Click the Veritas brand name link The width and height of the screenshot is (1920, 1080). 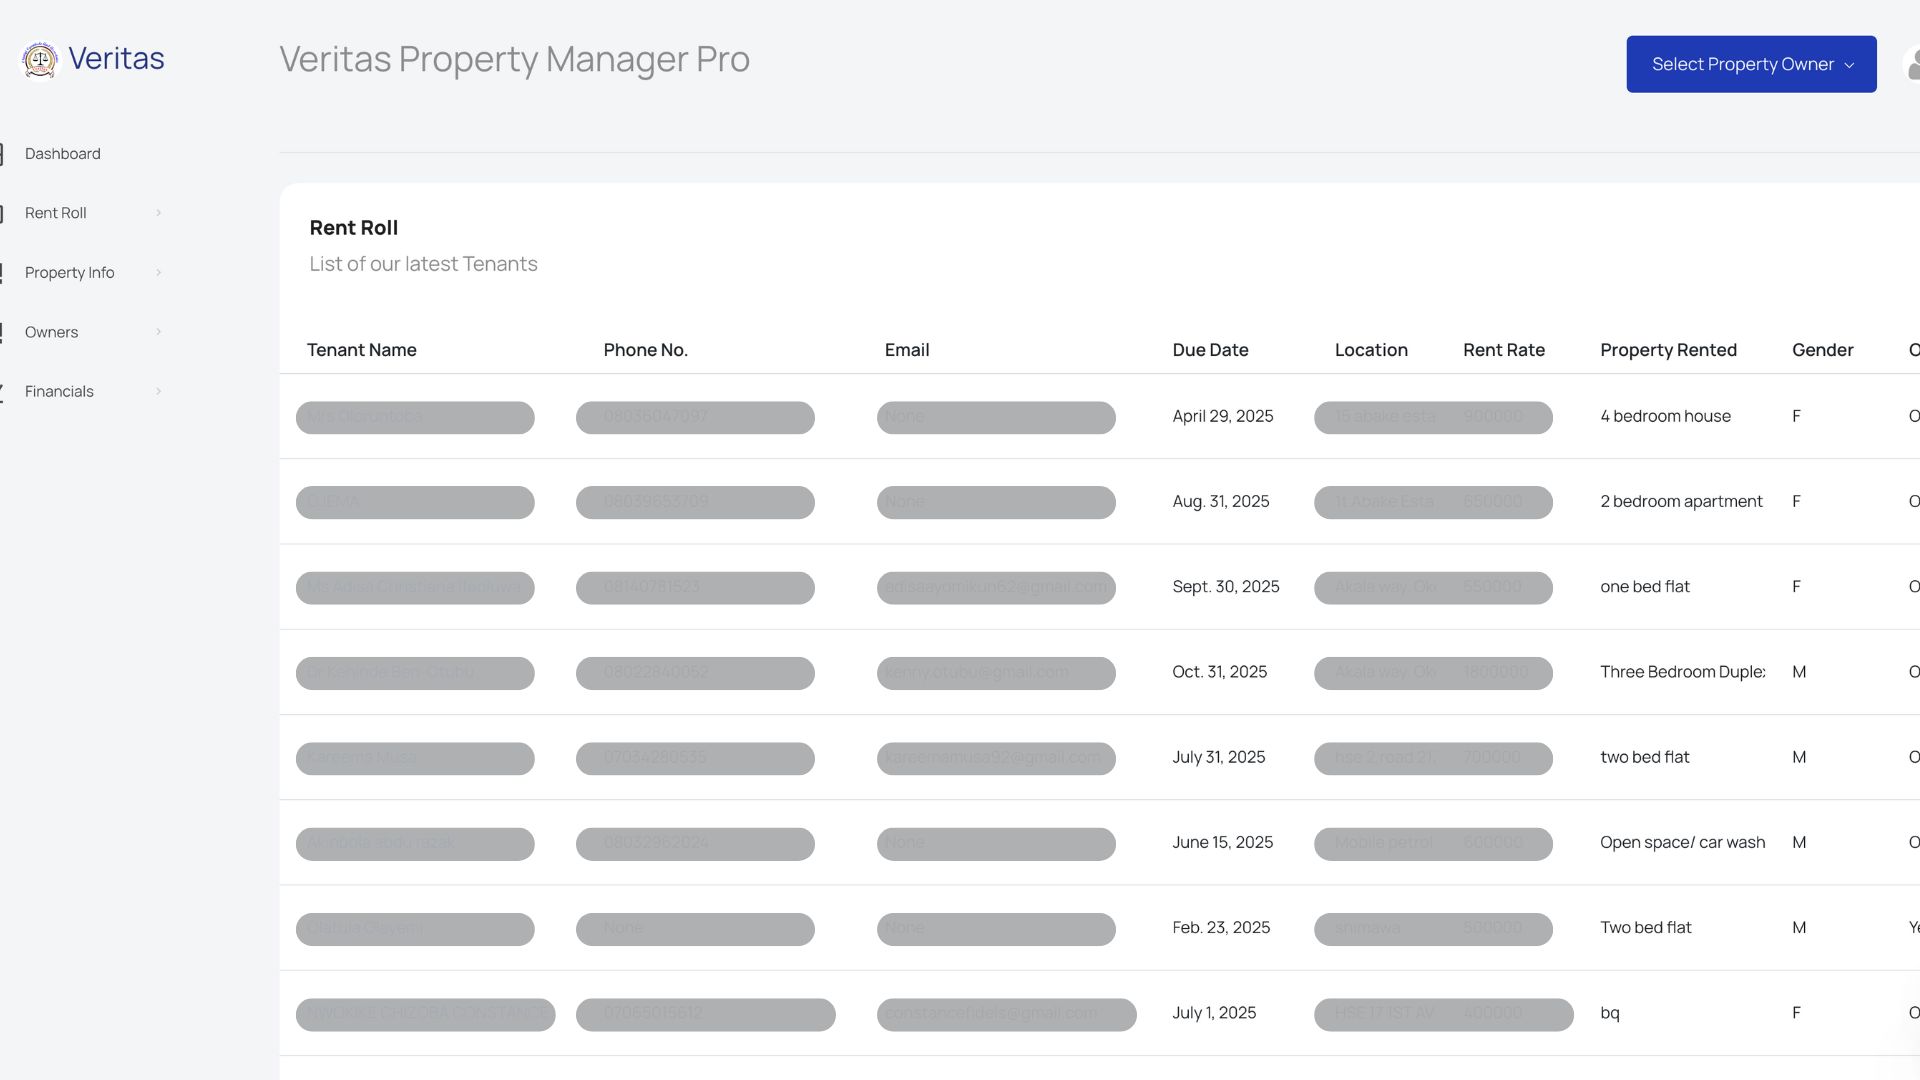(116, 59)
